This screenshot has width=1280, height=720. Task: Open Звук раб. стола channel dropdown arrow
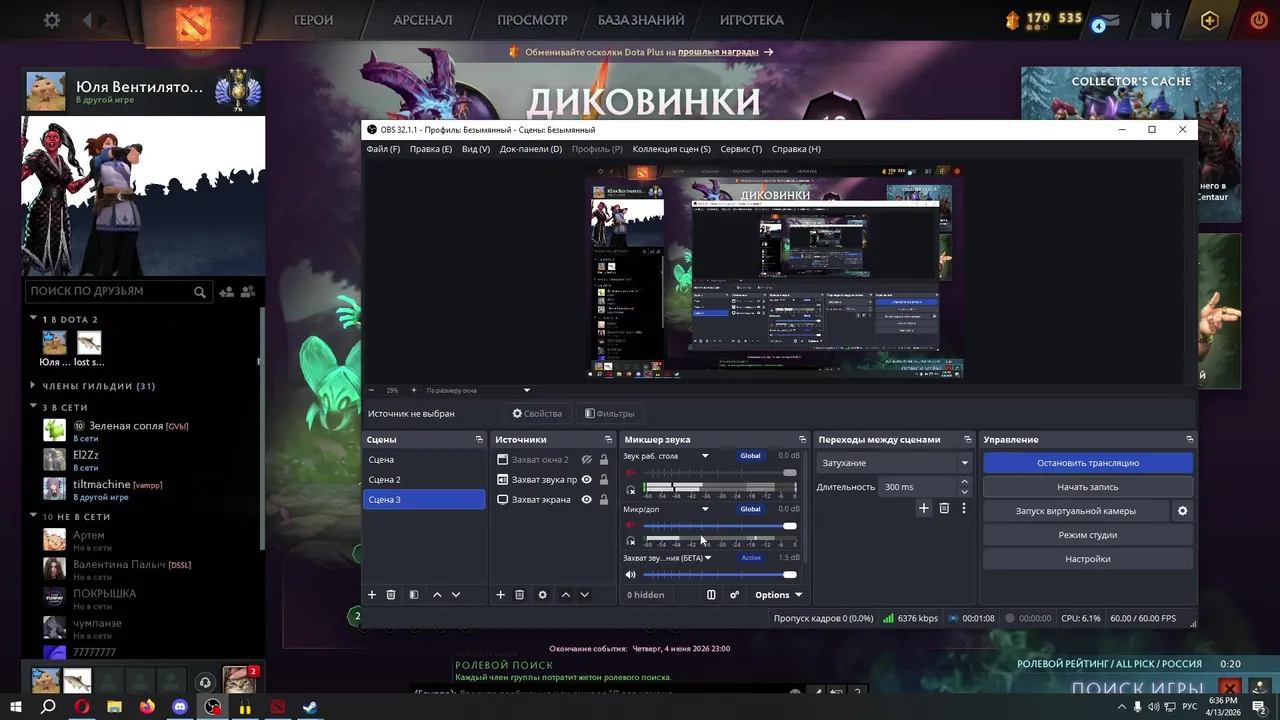[x=705, y=456]
